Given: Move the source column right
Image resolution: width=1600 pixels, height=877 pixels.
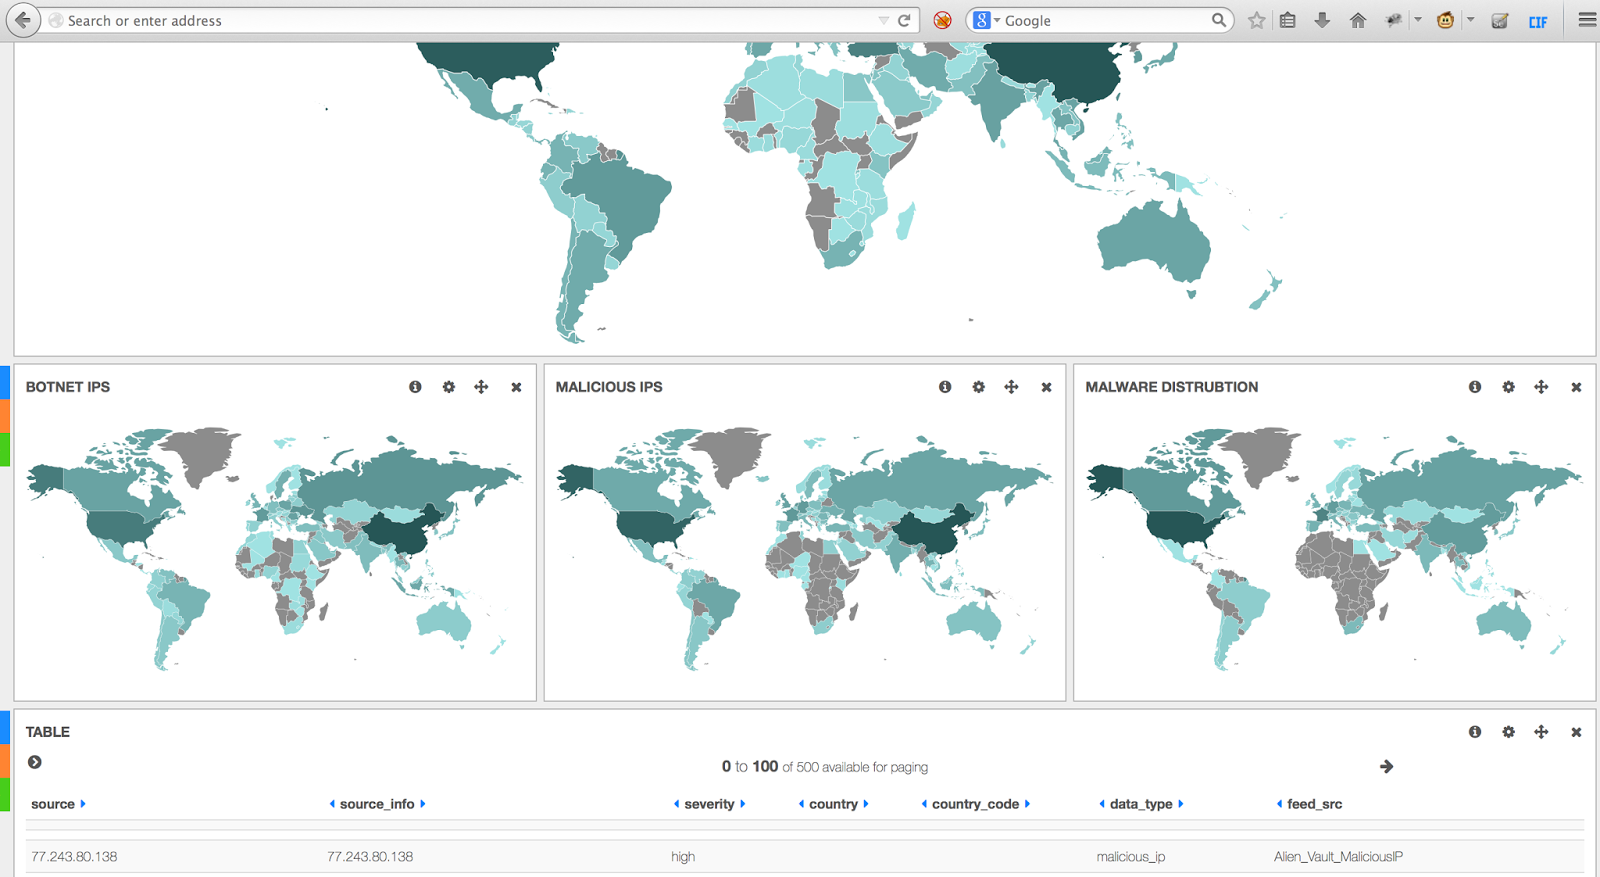Looking at the screenshot, I should pos(83,804).
